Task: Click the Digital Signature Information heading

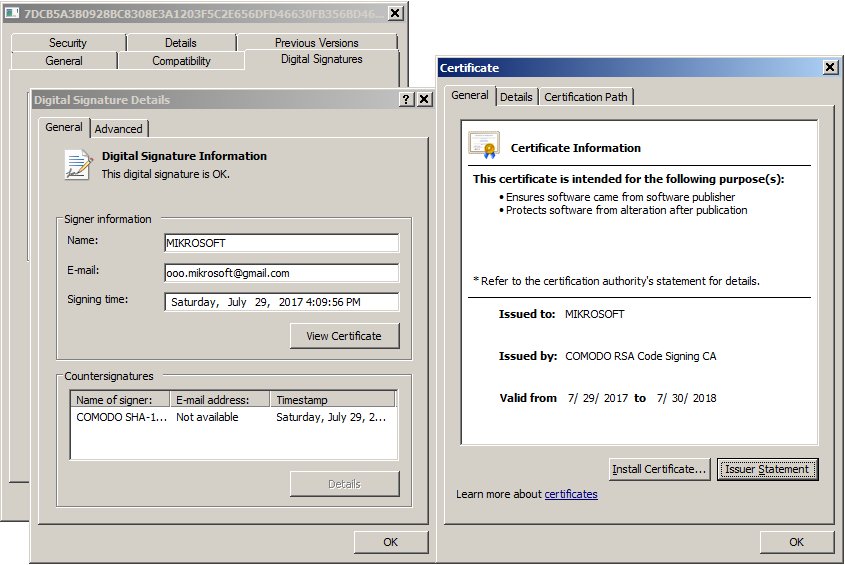Action: 184,156
